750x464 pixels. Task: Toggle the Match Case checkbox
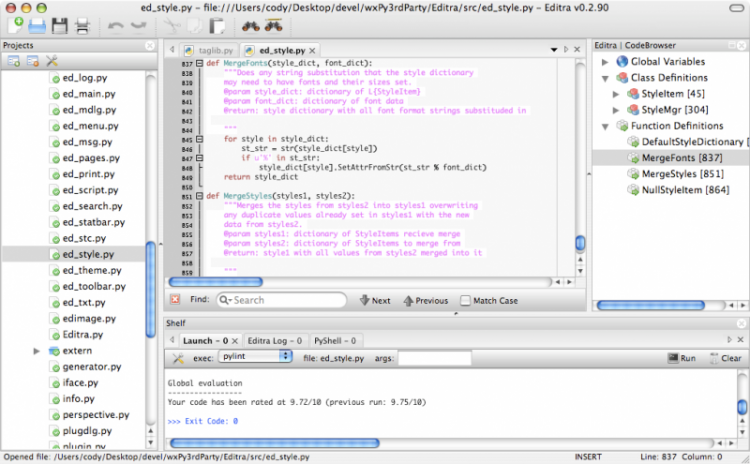click(465, 300)
